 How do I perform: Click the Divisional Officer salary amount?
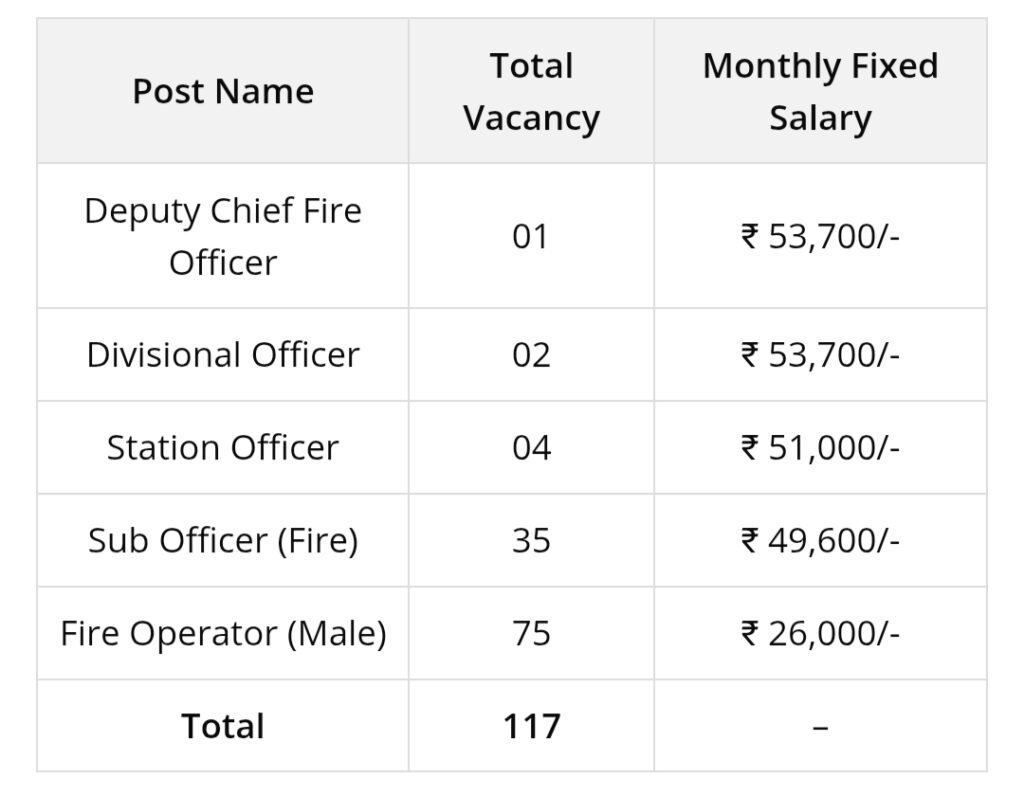[820, 355]
